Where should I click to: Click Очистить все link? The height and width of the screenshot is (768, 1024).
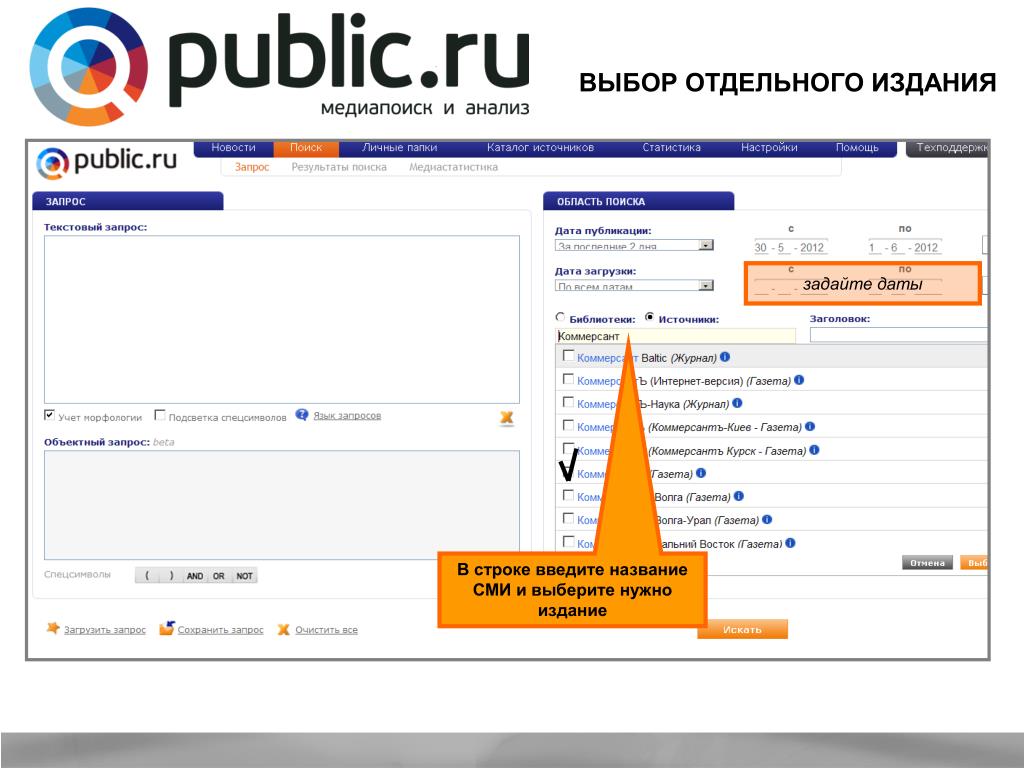tap(327, 630)
